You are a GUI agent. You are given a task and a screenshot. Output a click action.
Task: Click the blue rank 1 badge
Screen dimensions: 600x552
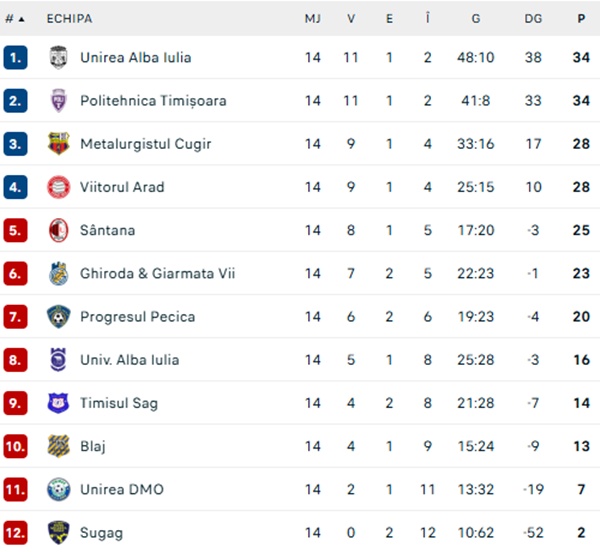point(15,58)
